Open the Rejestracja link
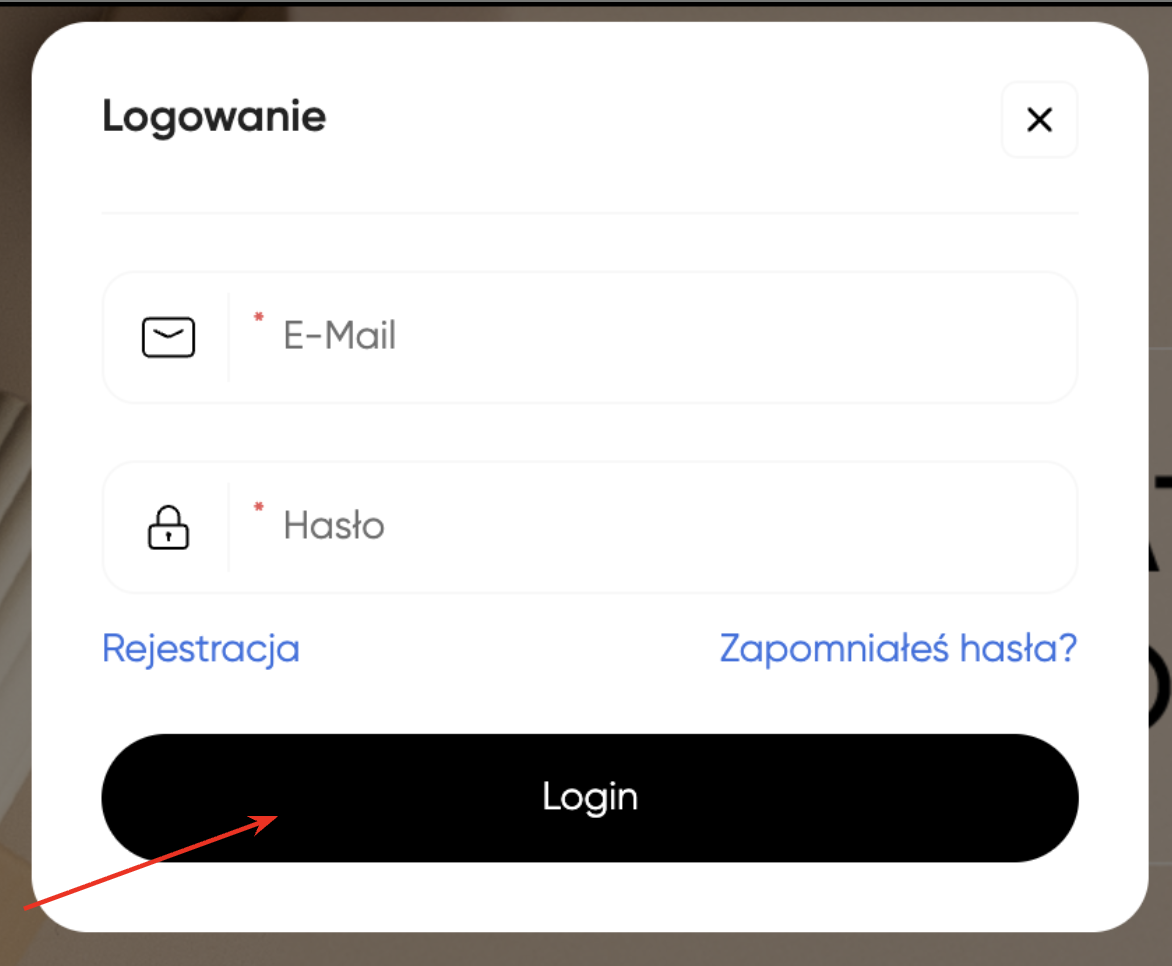 200,648
